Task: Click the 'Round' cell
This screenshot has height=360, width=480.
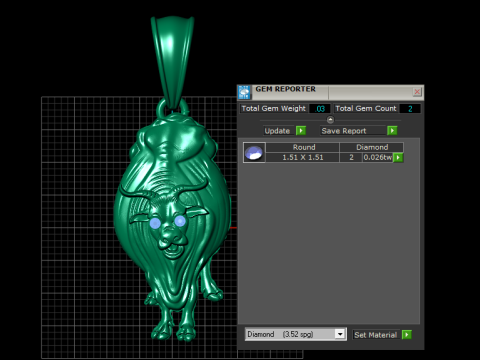Action: (x=303, y=147)
